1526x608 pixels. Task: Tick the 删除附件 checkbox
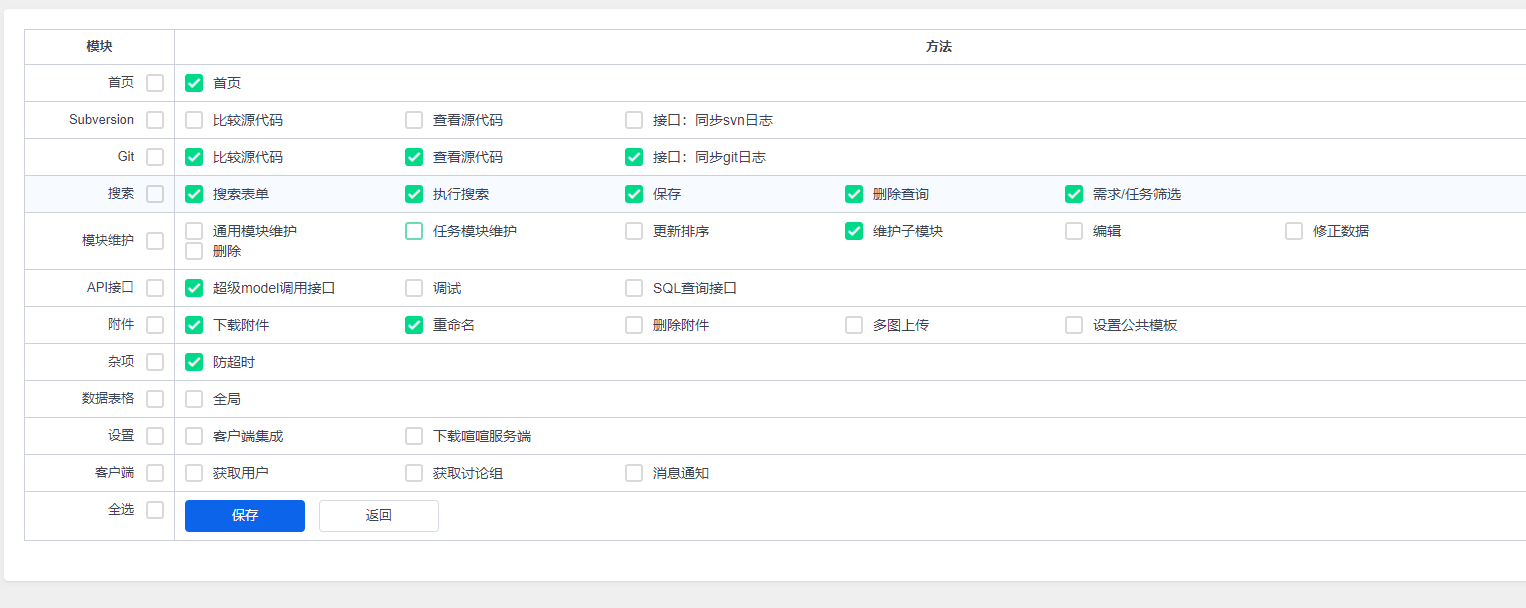(x=634, y=325)
